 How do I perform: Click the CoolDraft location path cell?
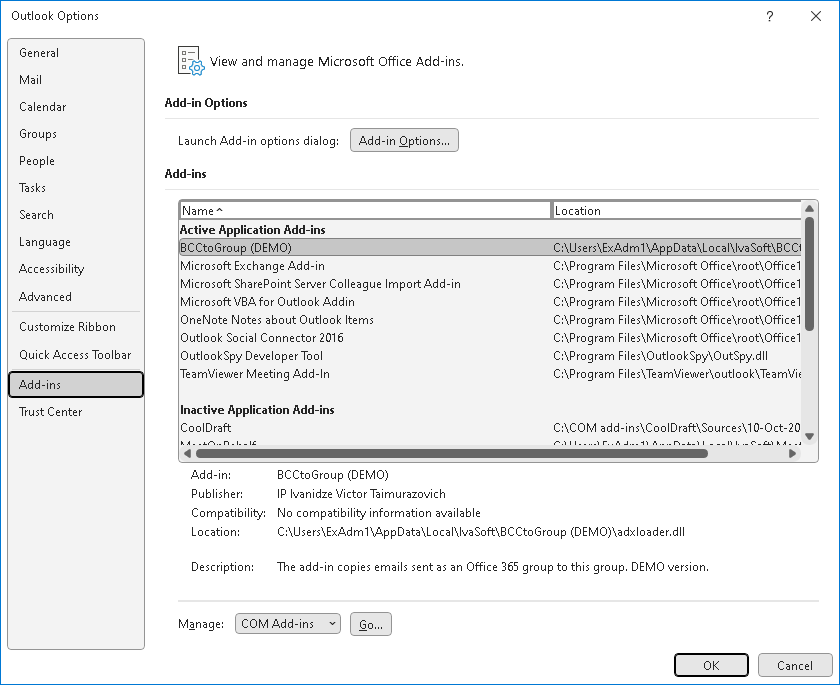coord(677,428)
